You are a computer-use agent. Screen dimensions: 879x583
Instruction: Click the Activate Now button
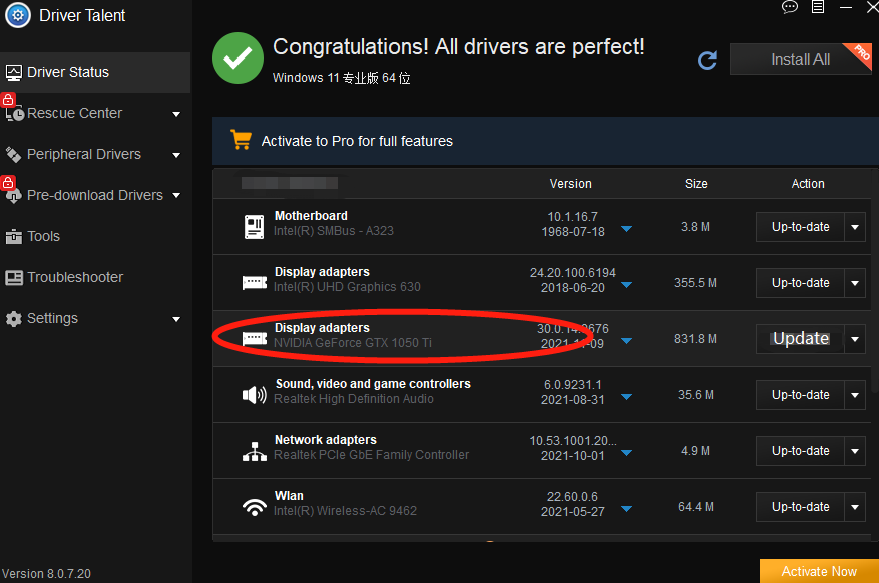point(819,571)
